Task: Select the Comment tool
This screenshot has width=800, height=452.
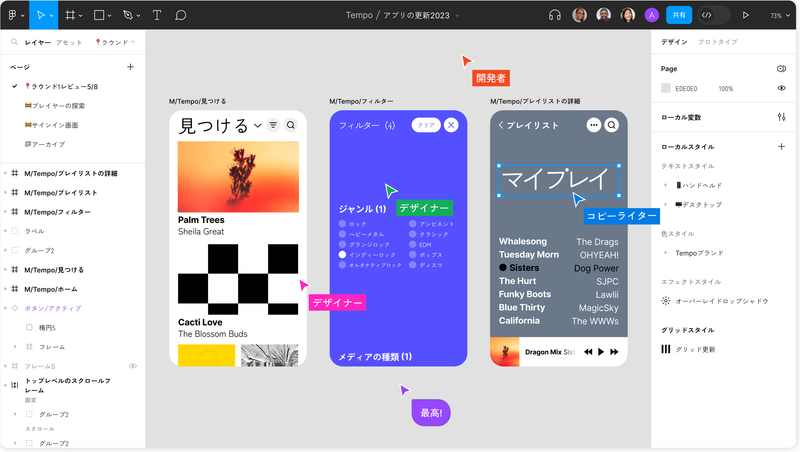Action: point(181,15)
